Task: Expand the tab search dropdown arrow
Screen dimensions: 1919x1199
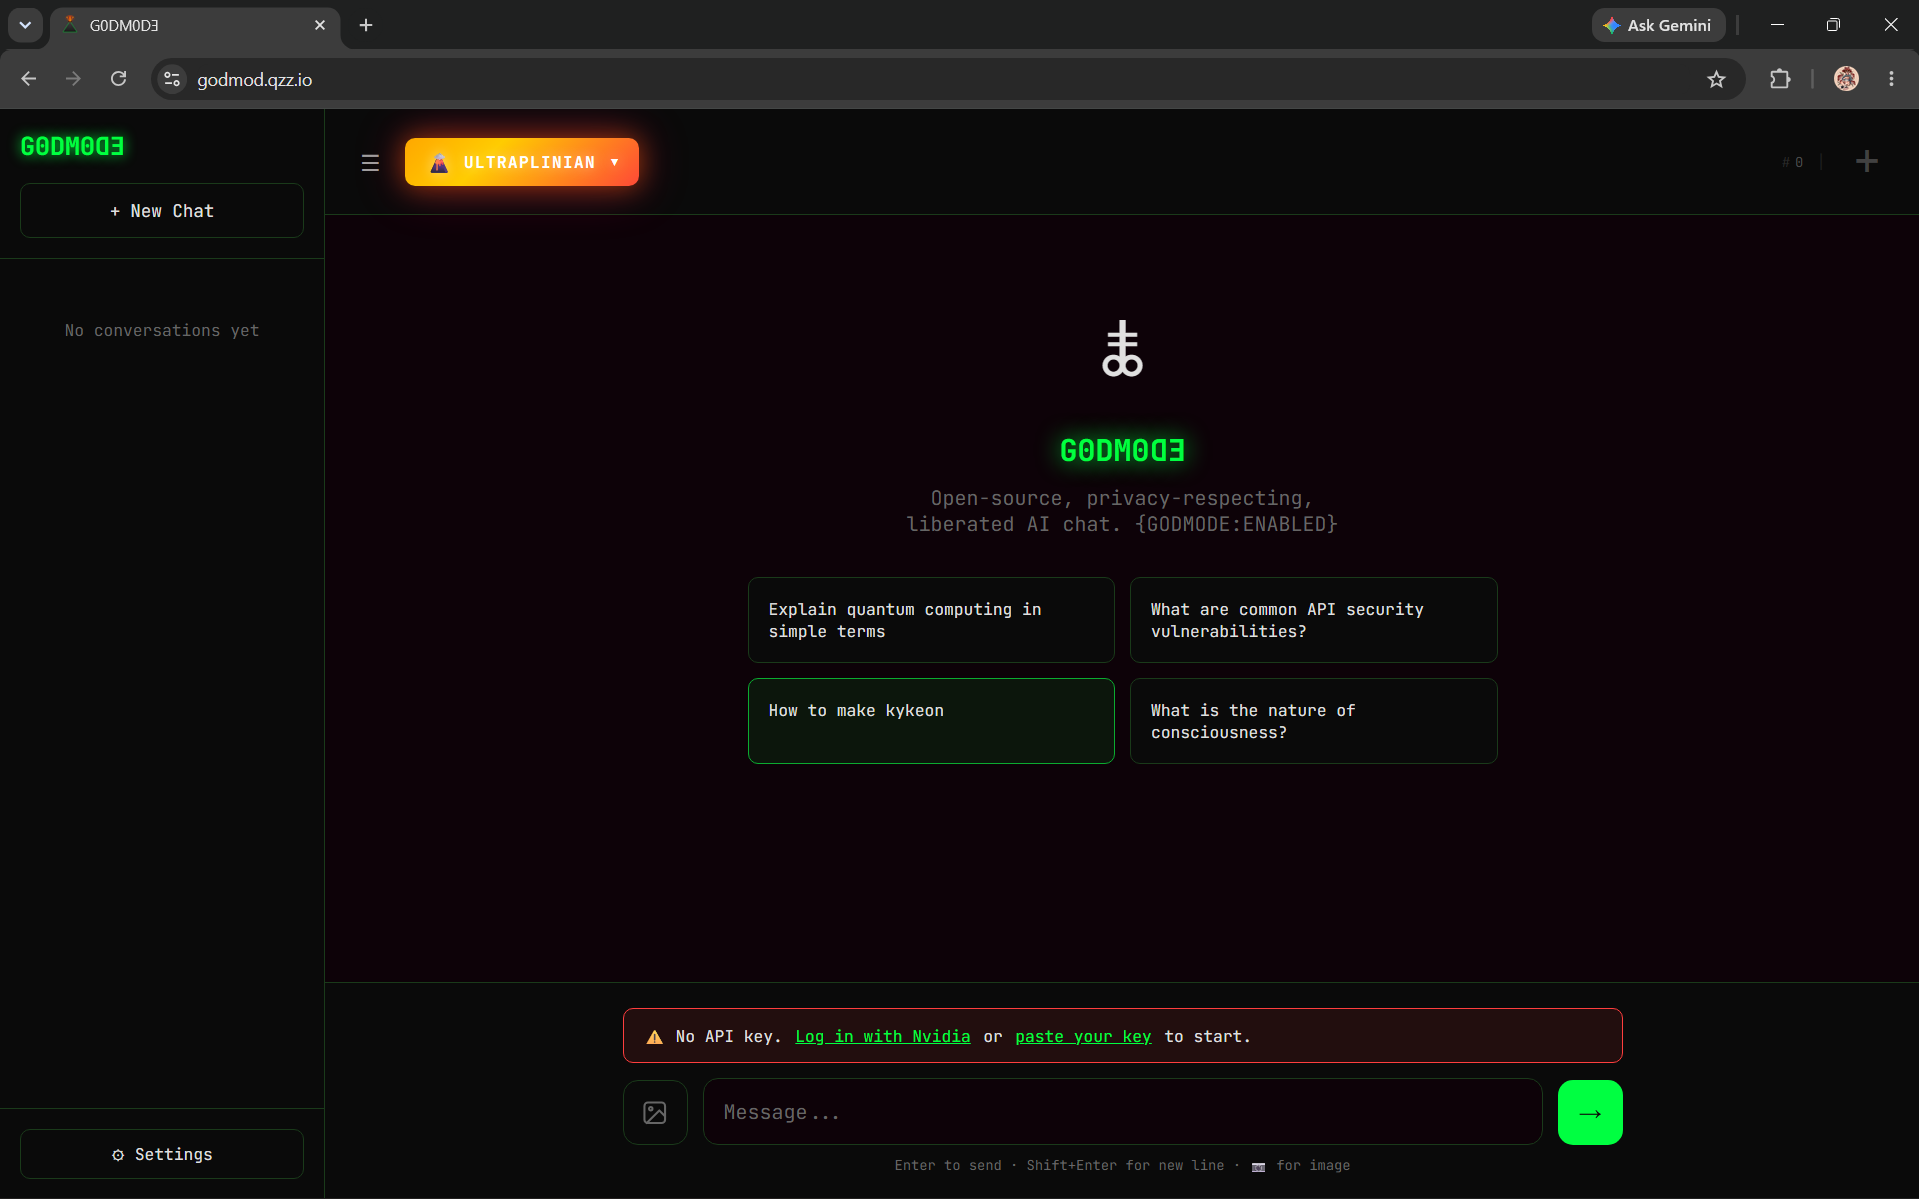Action: (25, 25)
